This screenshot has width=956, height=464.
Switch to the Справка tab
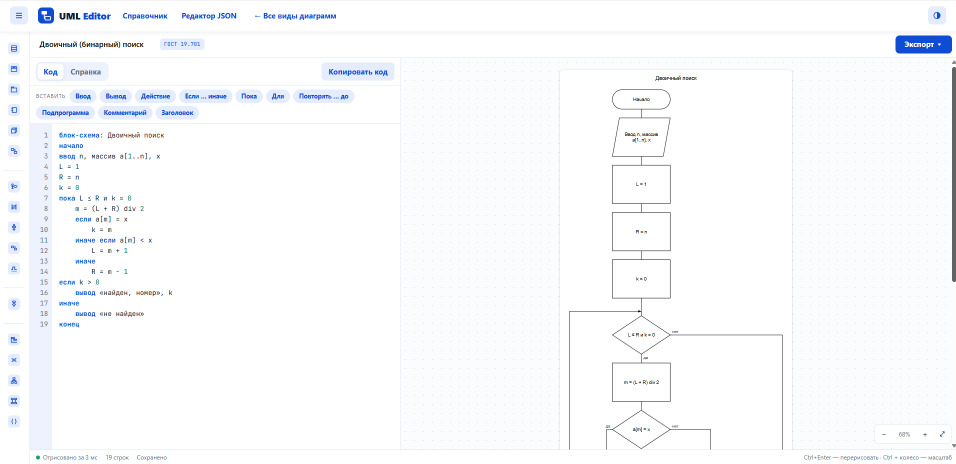click(x=85, y=72)
